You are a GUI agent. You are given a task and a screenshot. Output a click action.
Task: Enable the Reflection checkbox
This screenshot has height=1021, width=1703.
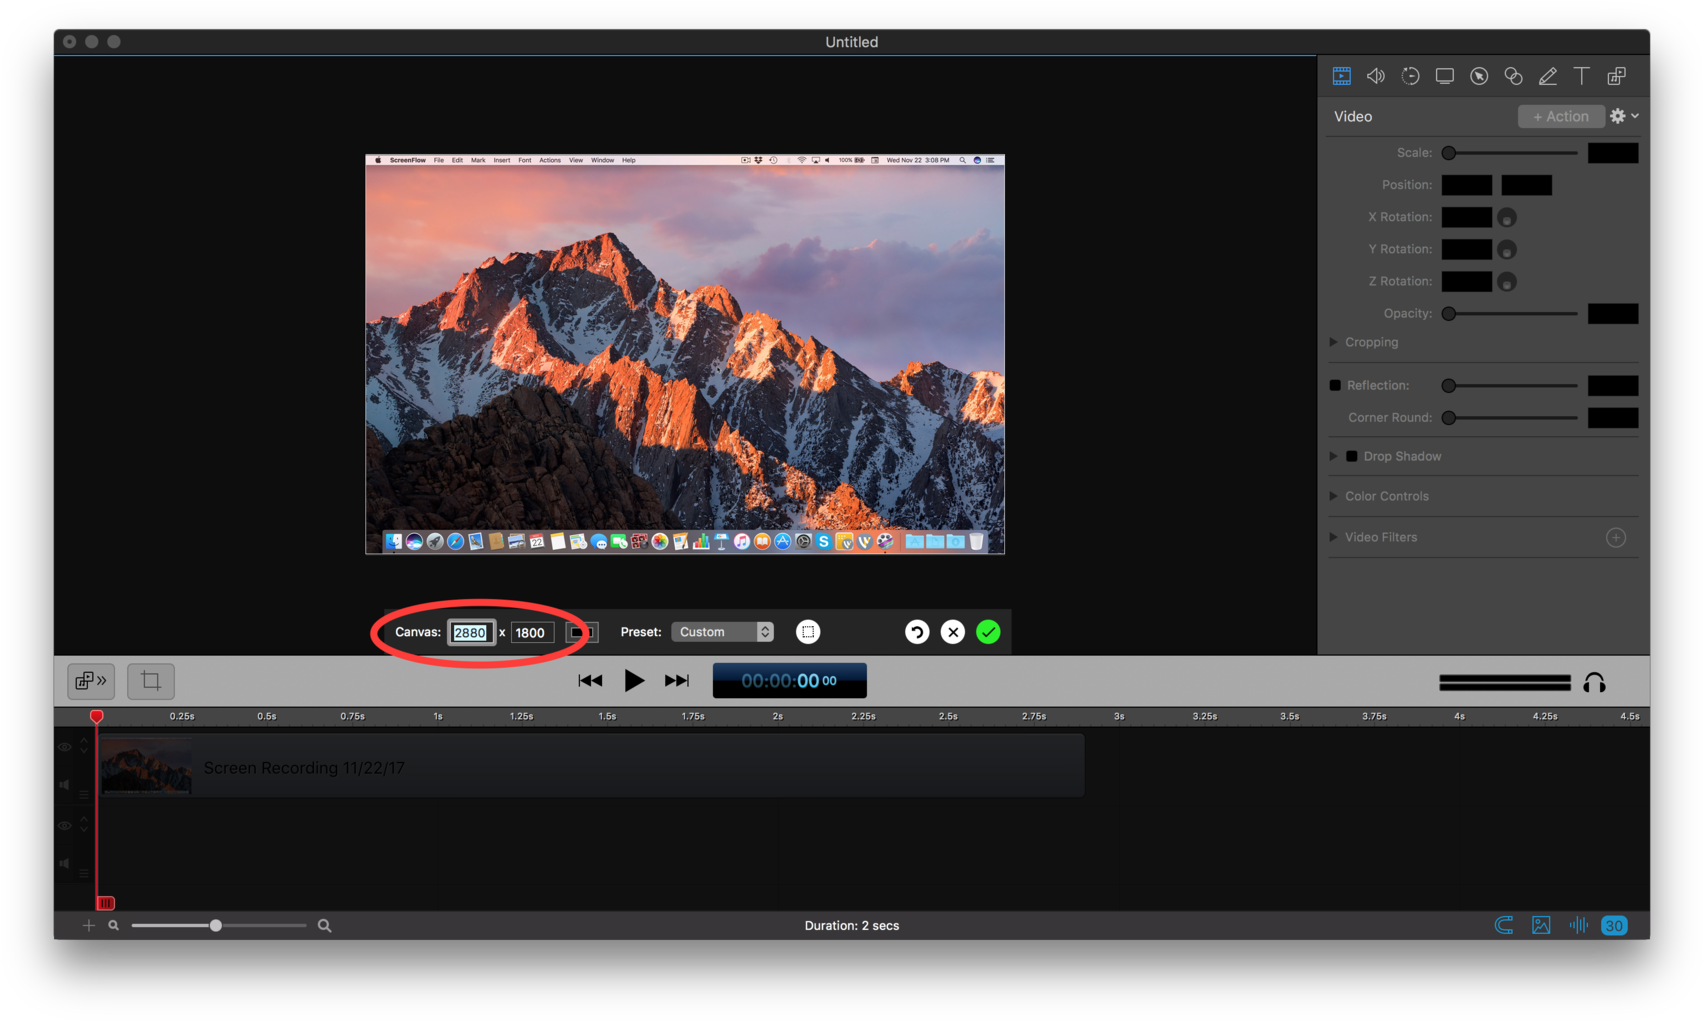[x=1335, y=385]
